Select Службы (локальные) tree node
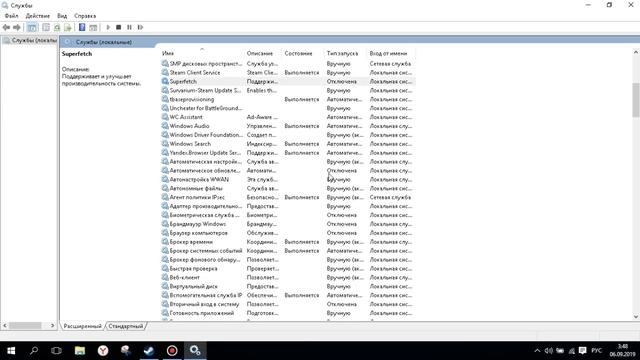 (x=29, y=40)
